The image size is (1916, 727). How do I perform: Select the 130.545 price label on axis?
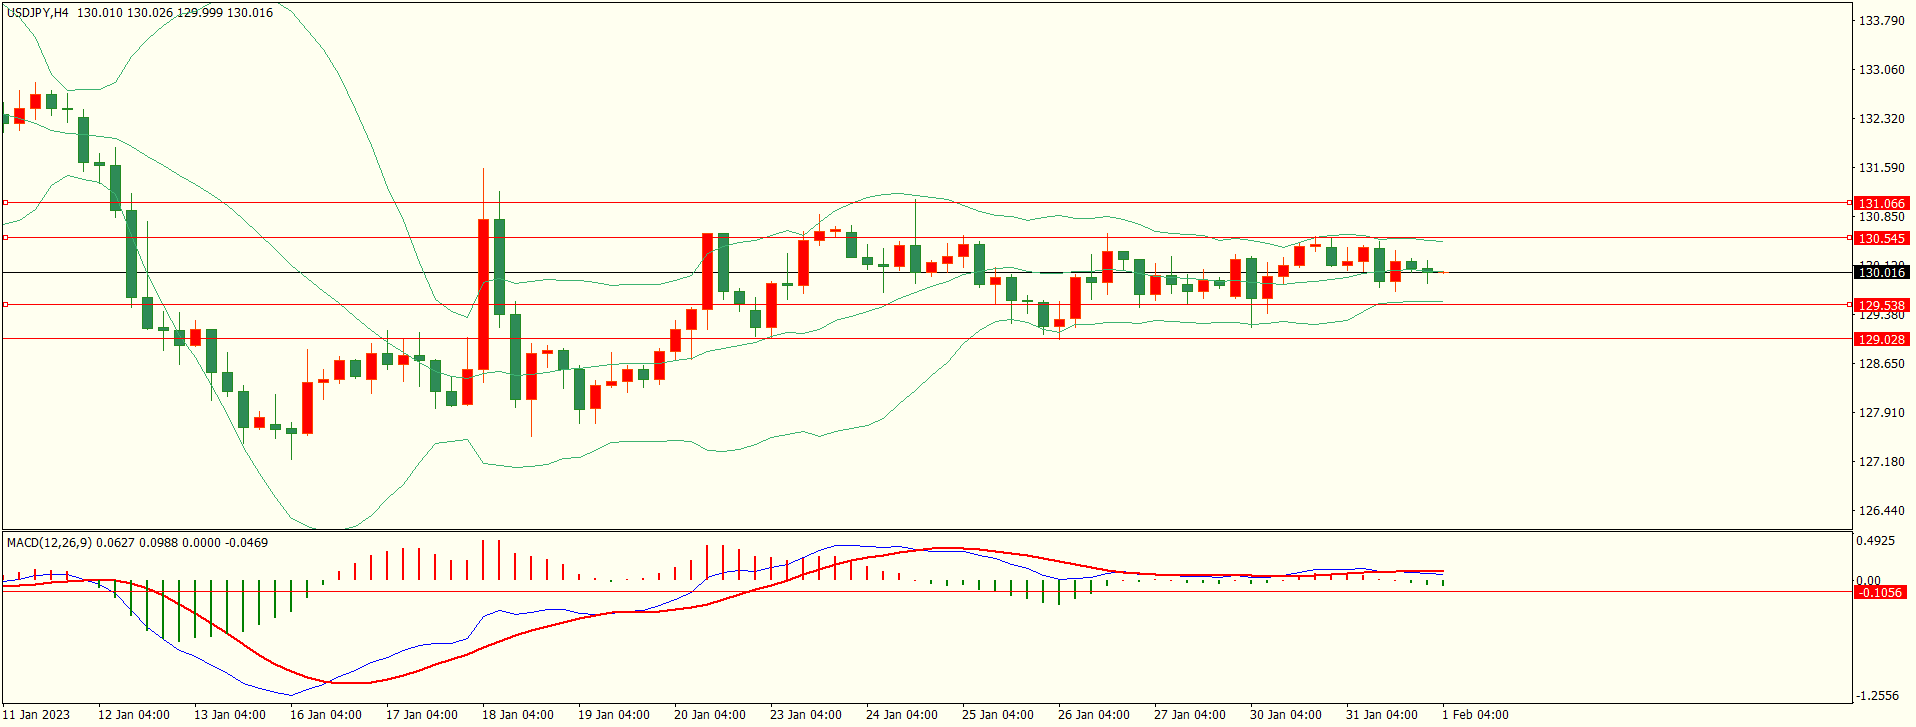tap(1881, 238)
